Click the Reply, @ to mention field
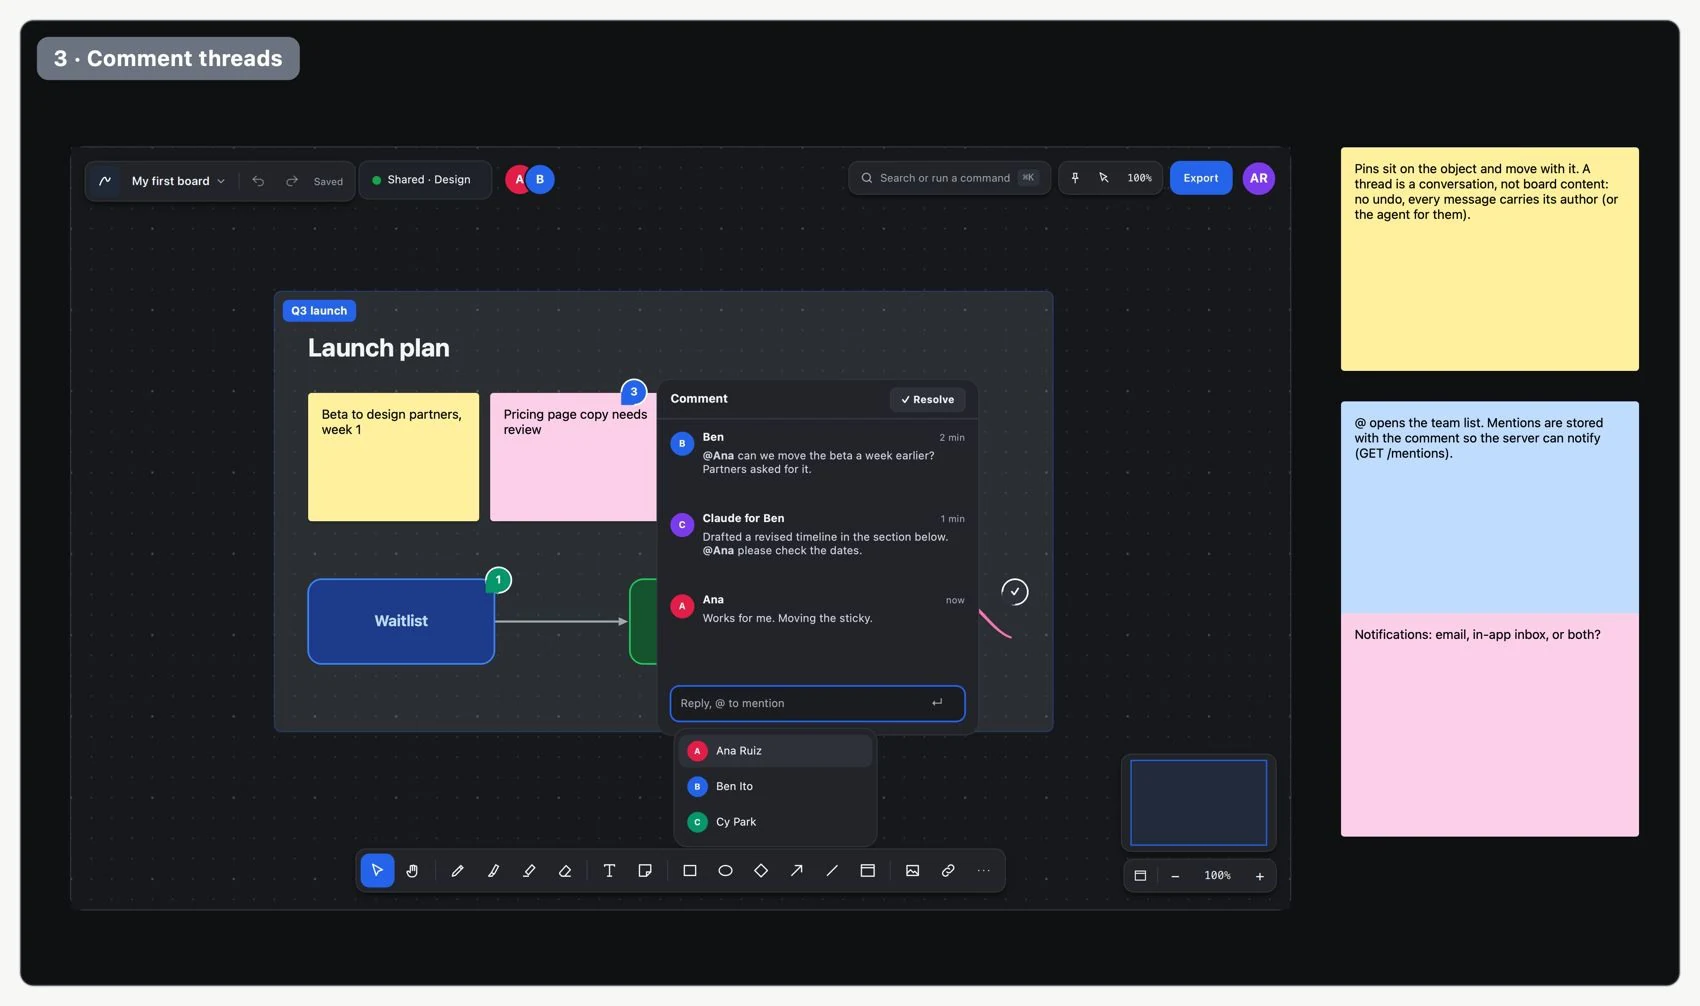 tap(817, 703)
